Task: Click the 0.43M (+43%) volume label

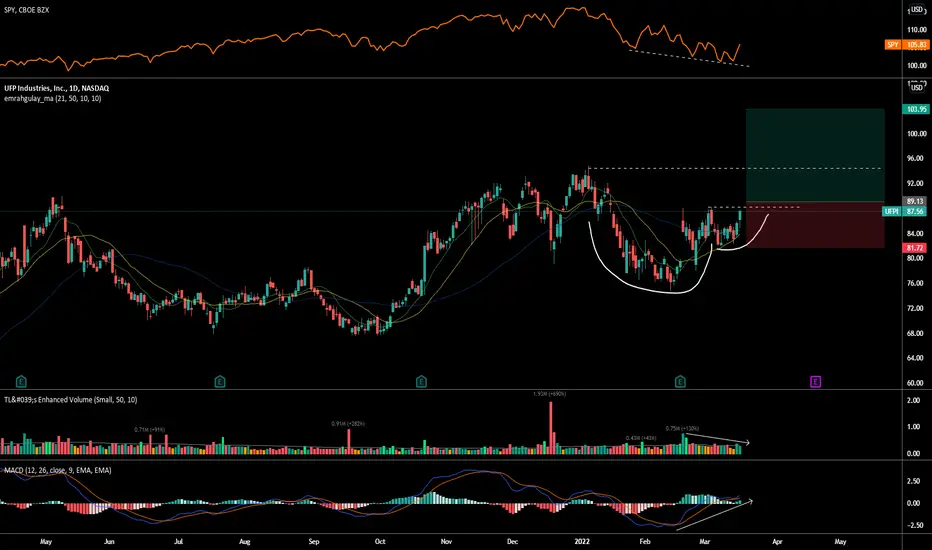Action: (641, 438)
